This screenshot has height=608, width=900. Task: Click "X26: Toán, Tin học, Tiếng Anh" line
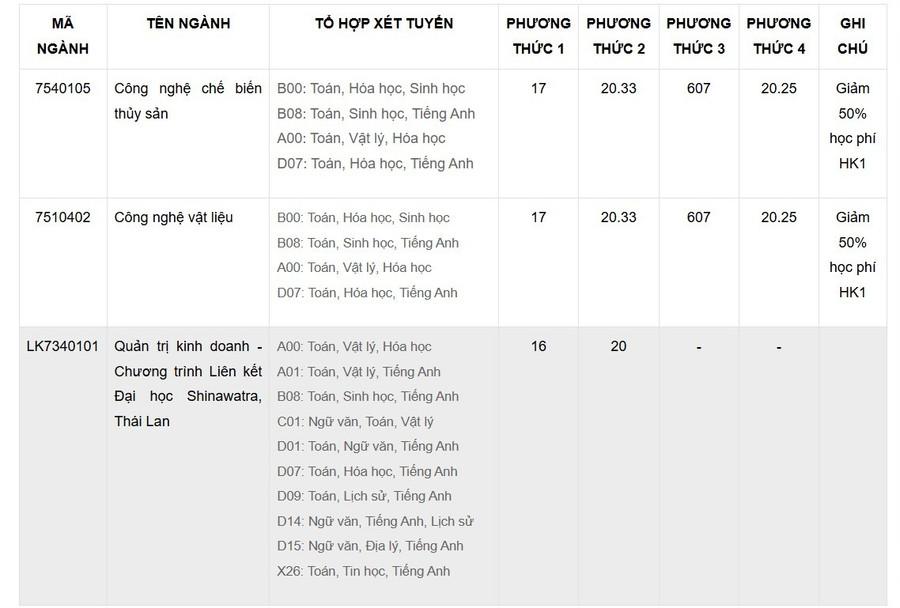pos(364,571)
